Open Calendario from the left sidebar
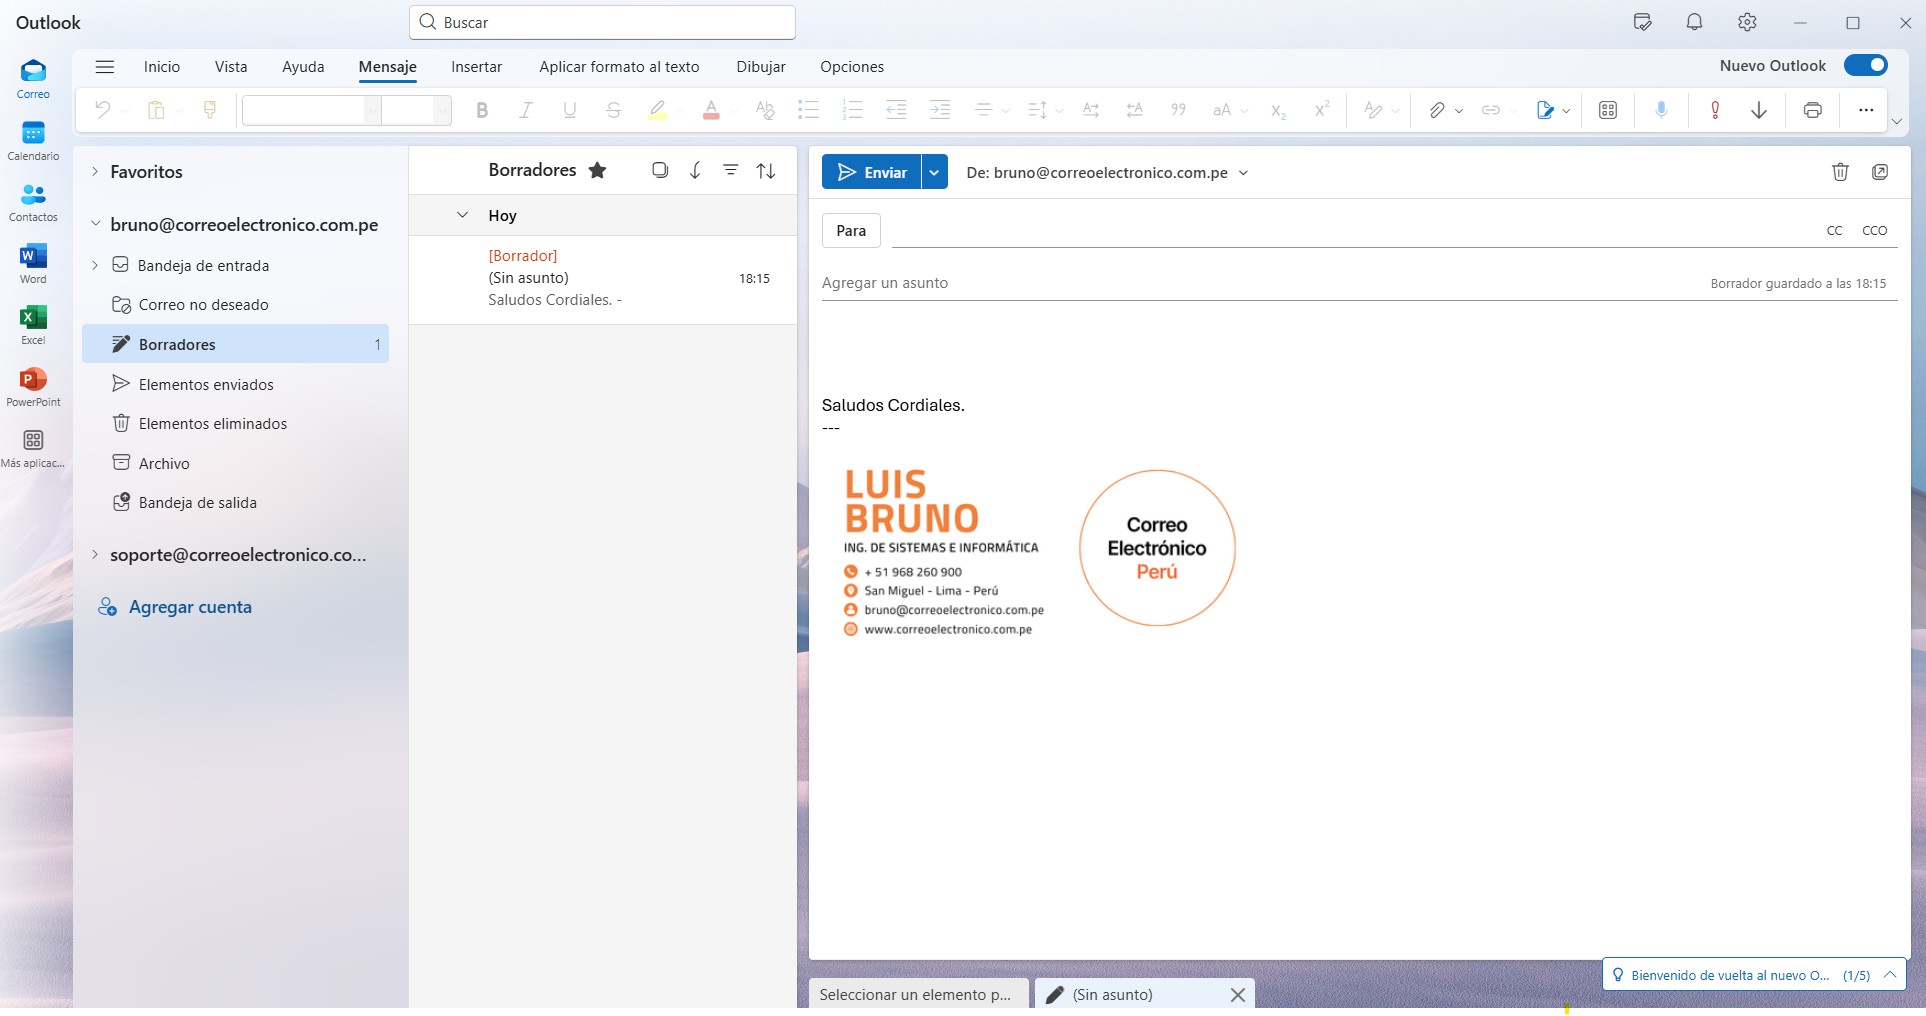The height and width of the screenshot is (1016, 1926). (x=33, y=140)
